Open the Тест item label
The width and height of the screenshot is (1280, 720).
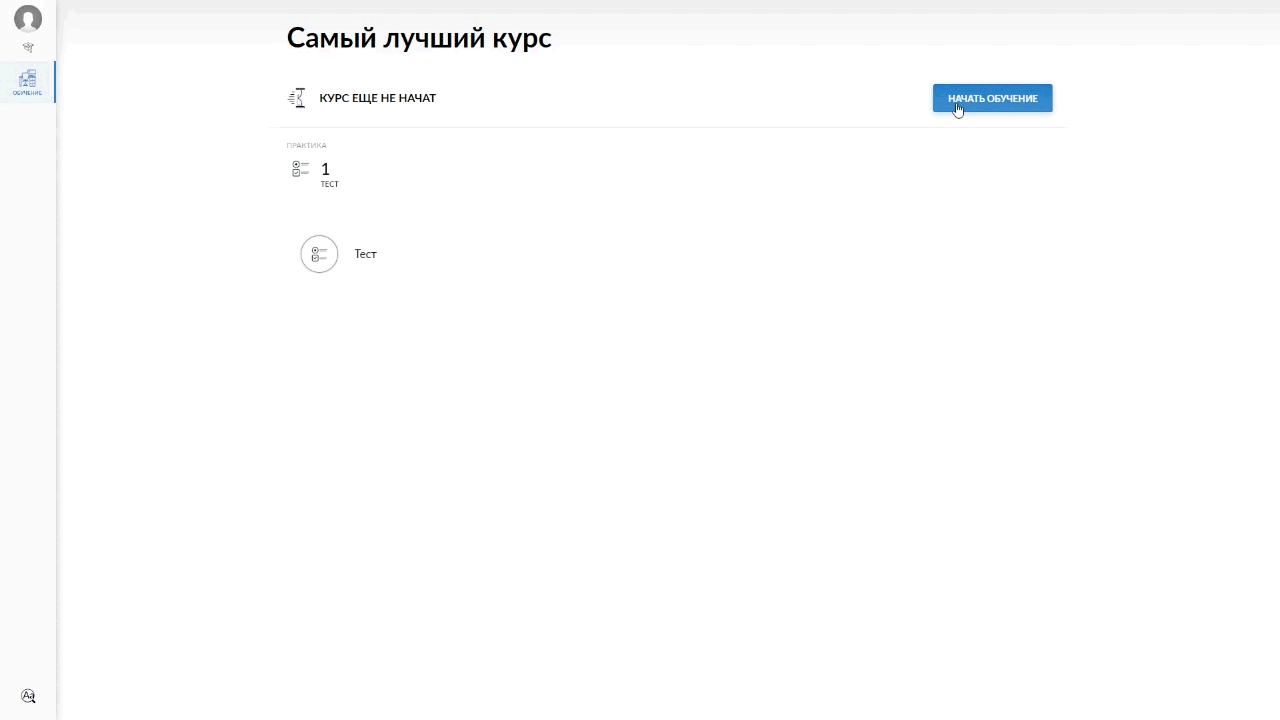(365, 254)
